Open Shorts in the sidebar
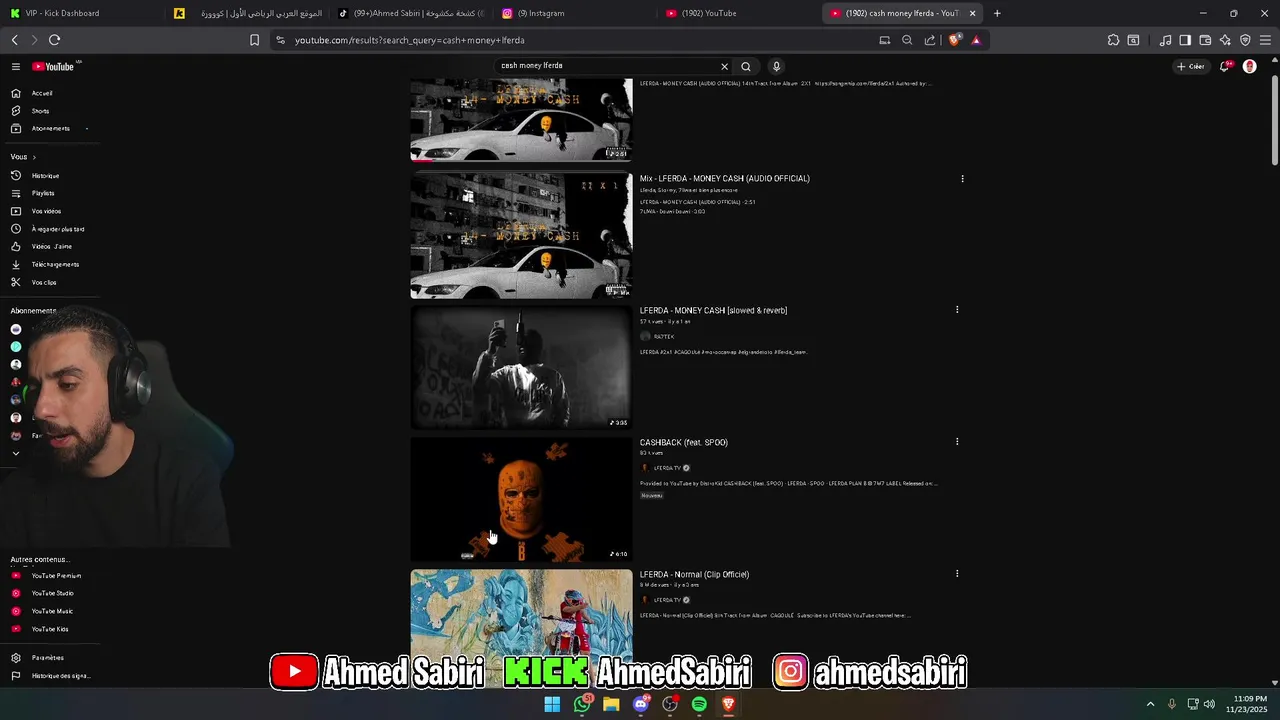 point(40,111)
